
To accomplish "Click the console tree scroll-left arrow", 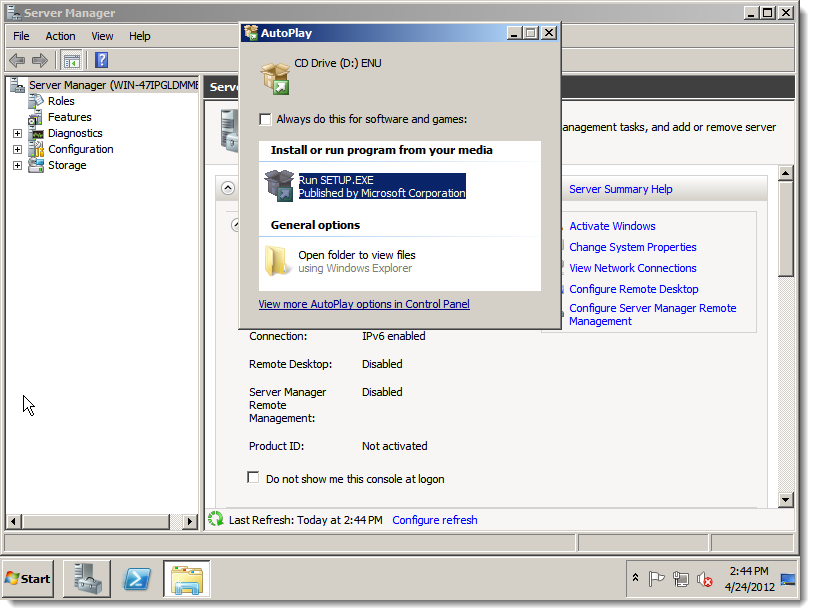I will coord(14,521).
